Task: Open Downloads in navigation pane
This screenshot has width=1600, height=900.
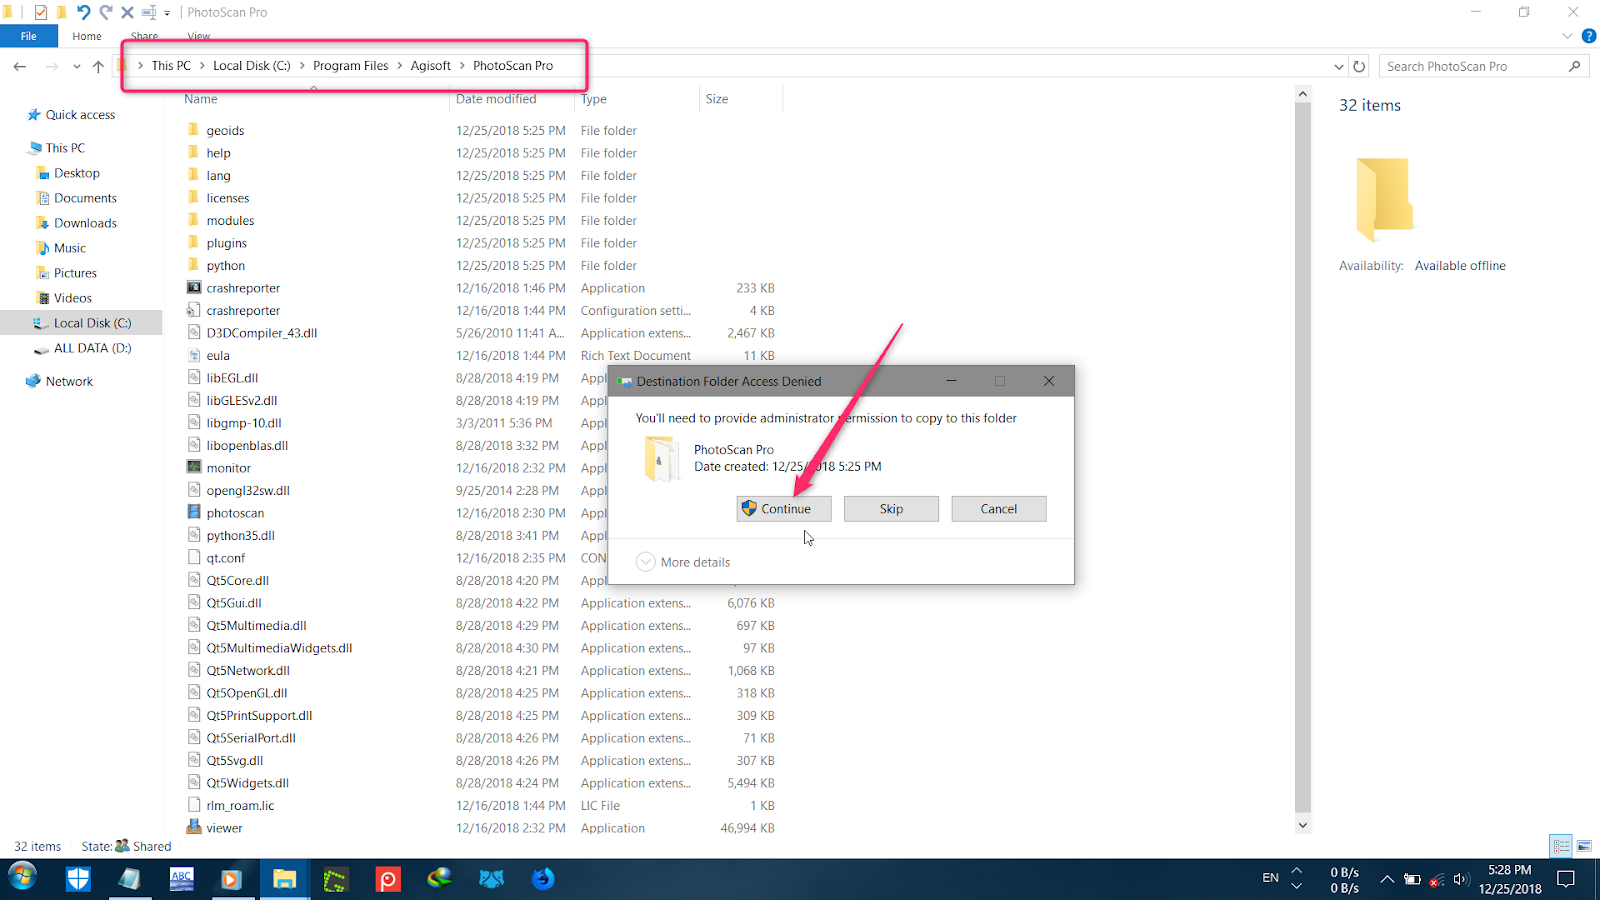Action: coord(85,223)
